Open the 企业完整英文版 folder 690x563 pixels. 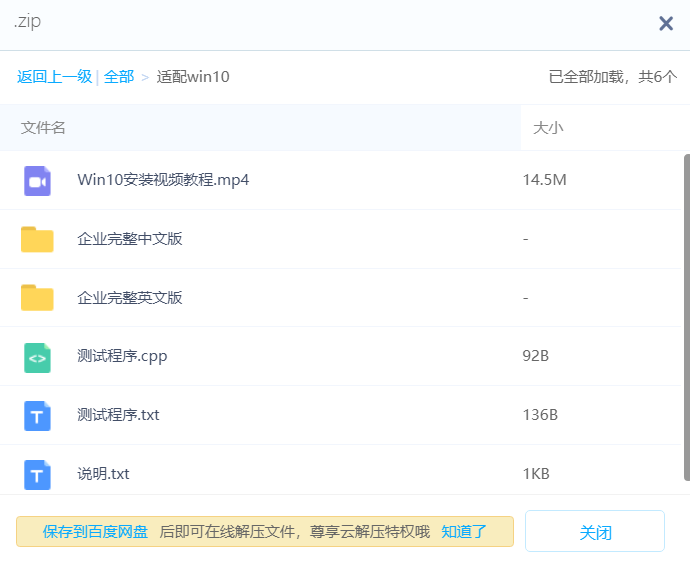coord(130,298)
